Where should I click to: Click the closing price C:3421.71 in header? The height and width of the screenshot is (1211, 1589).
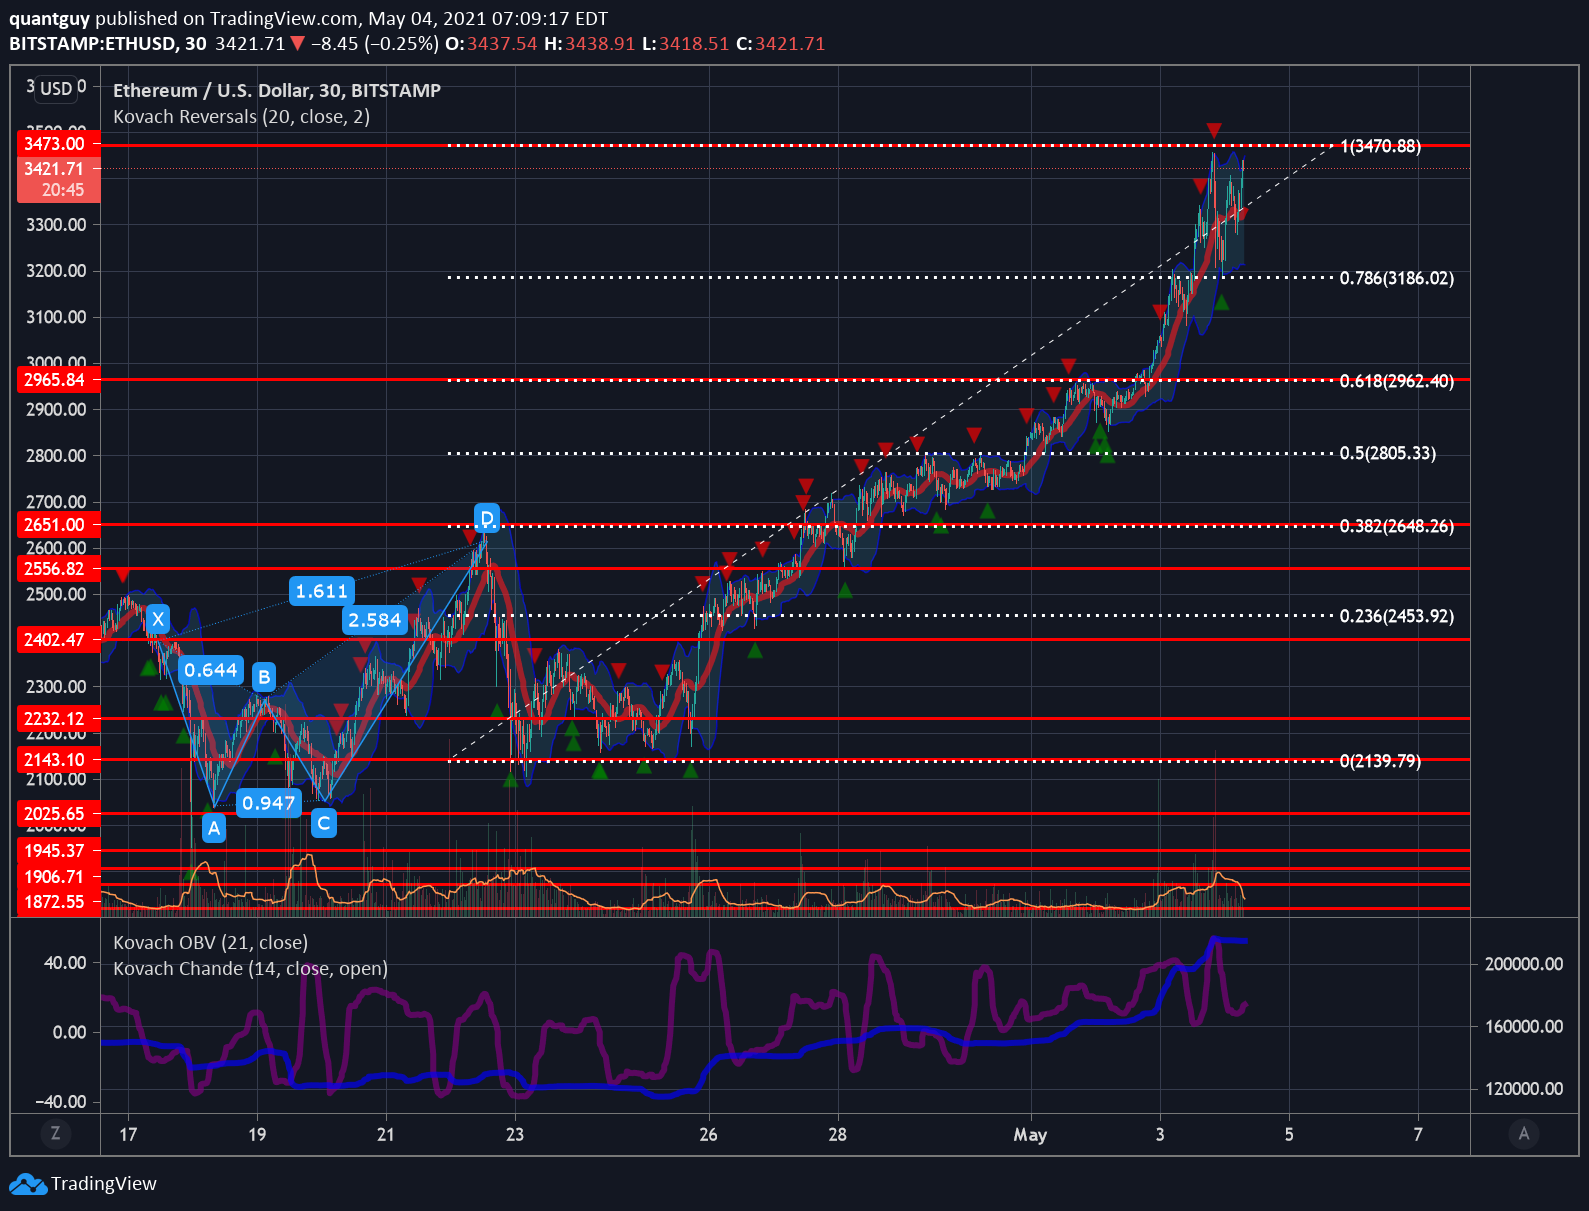pyautogui.click(x=781, y=44)
